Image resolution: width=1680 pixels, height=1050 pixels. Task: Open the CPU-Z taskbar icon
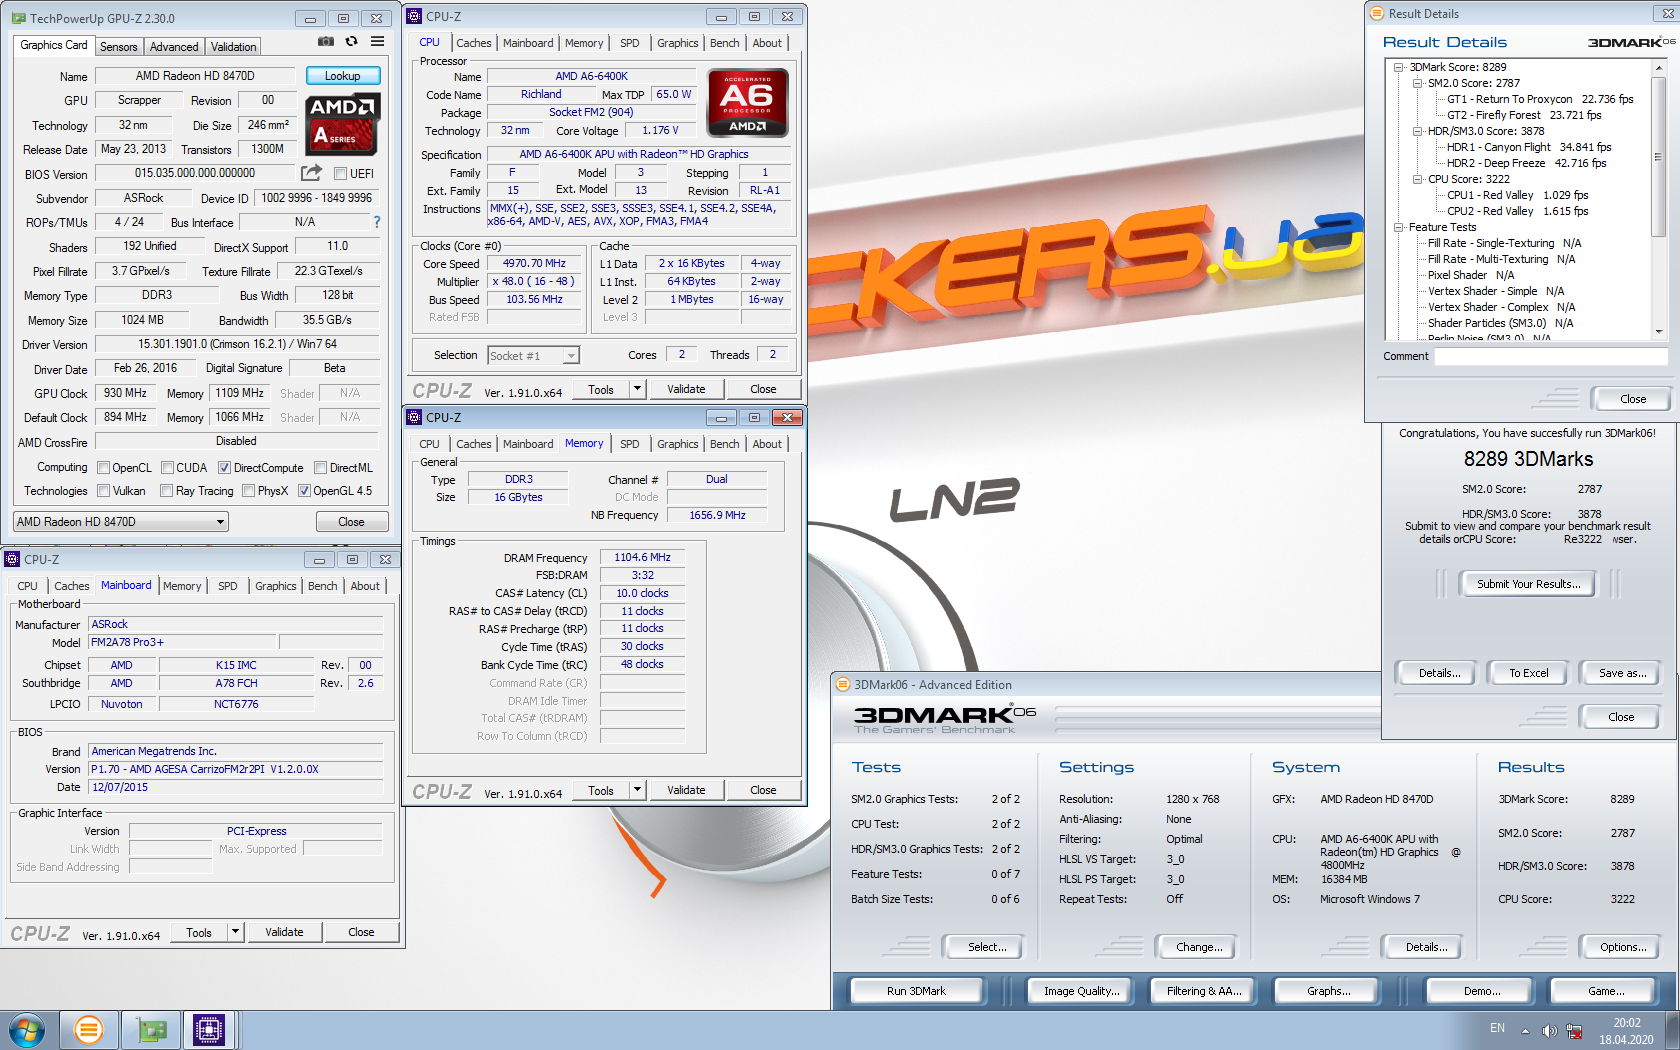[x=209, y=1030]
